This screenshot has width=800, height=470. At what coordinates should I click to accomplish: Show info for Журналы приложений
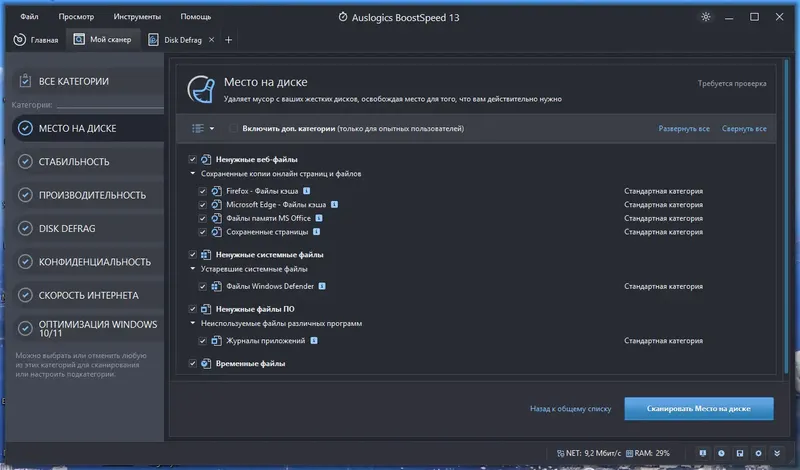pos(314,340)
